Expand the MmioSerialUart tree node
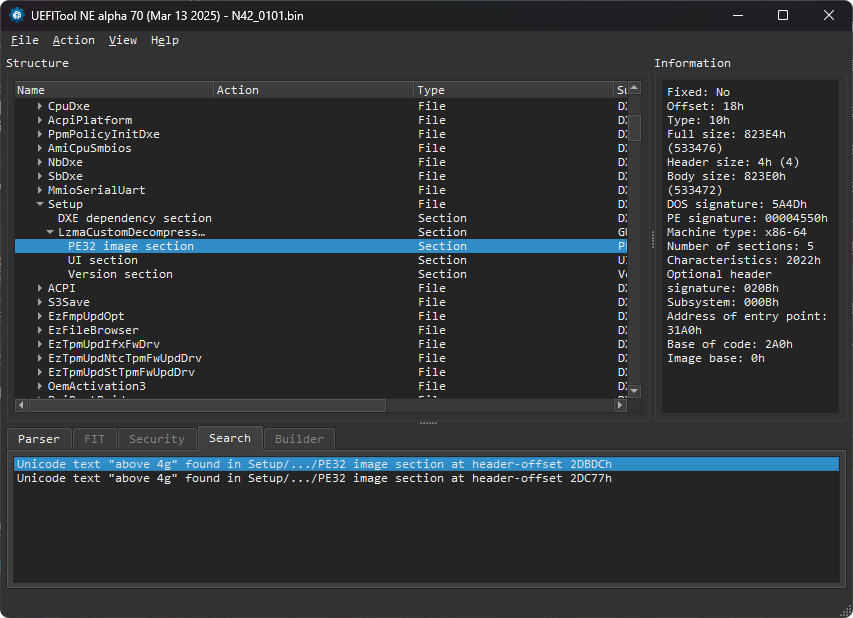Image resolution: width=853 pixels, height=618 pixels. click(x=40, y=190)
